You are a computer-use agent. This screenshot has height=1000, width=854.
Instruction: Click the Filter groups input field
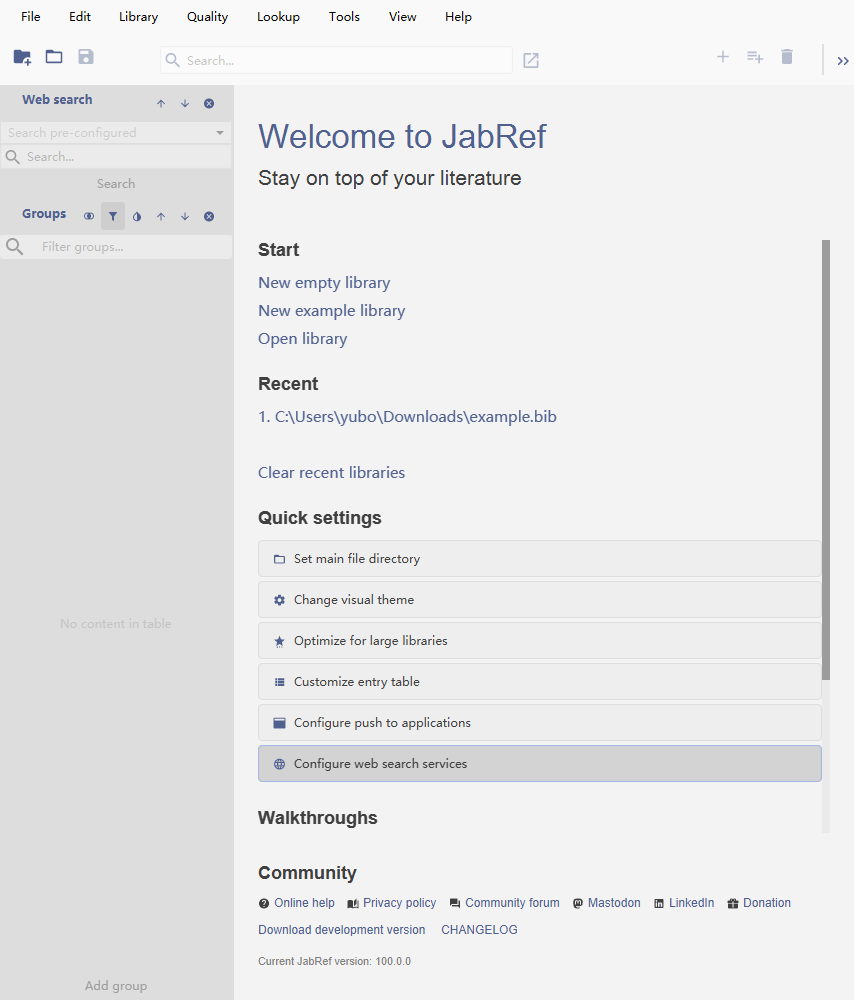(116, 247)
